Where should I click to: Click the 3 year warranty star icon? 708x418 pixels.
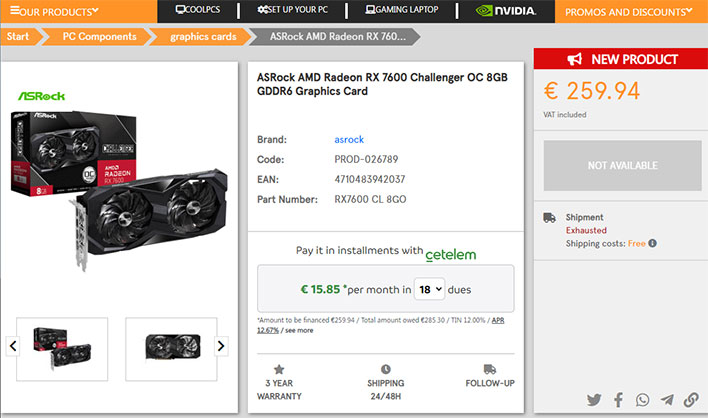coord(279,369)
